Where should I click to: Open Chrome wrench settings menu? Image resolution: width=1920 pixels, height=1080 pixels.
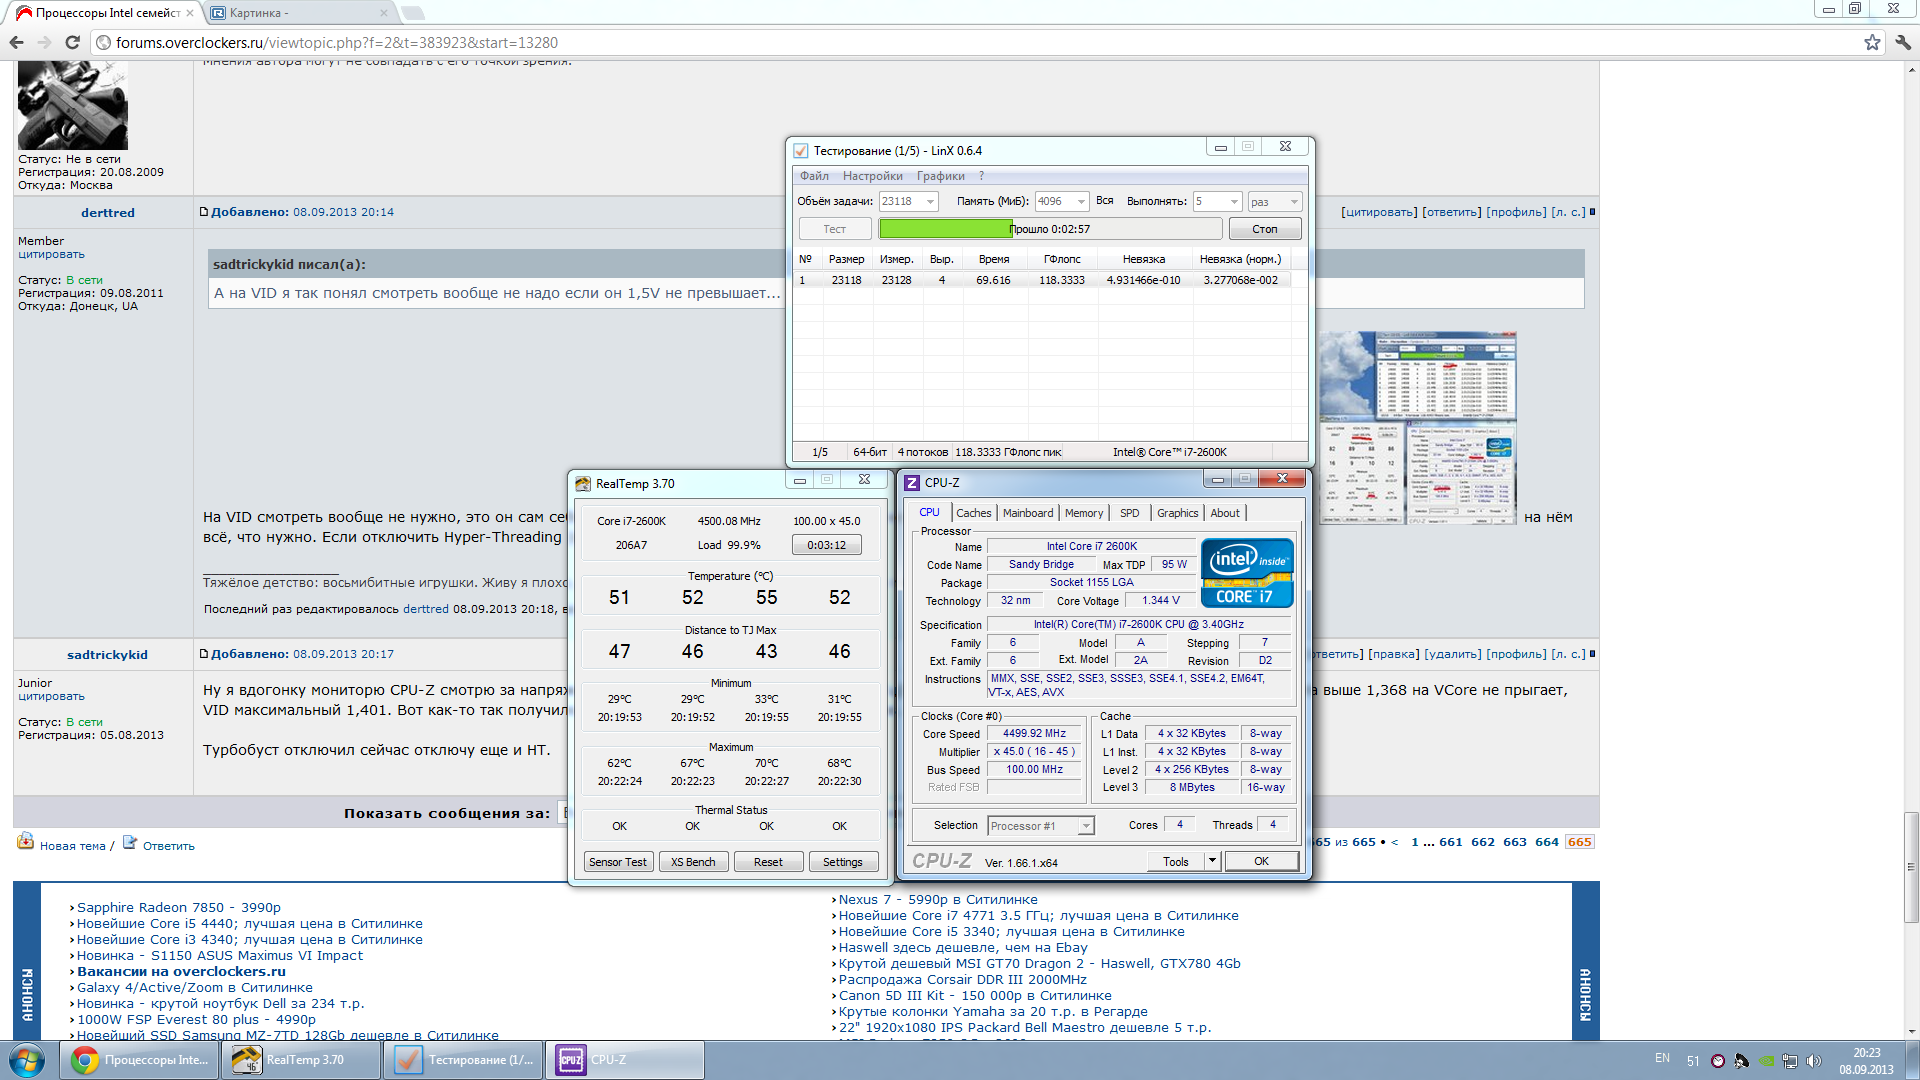pos(1903,42)
